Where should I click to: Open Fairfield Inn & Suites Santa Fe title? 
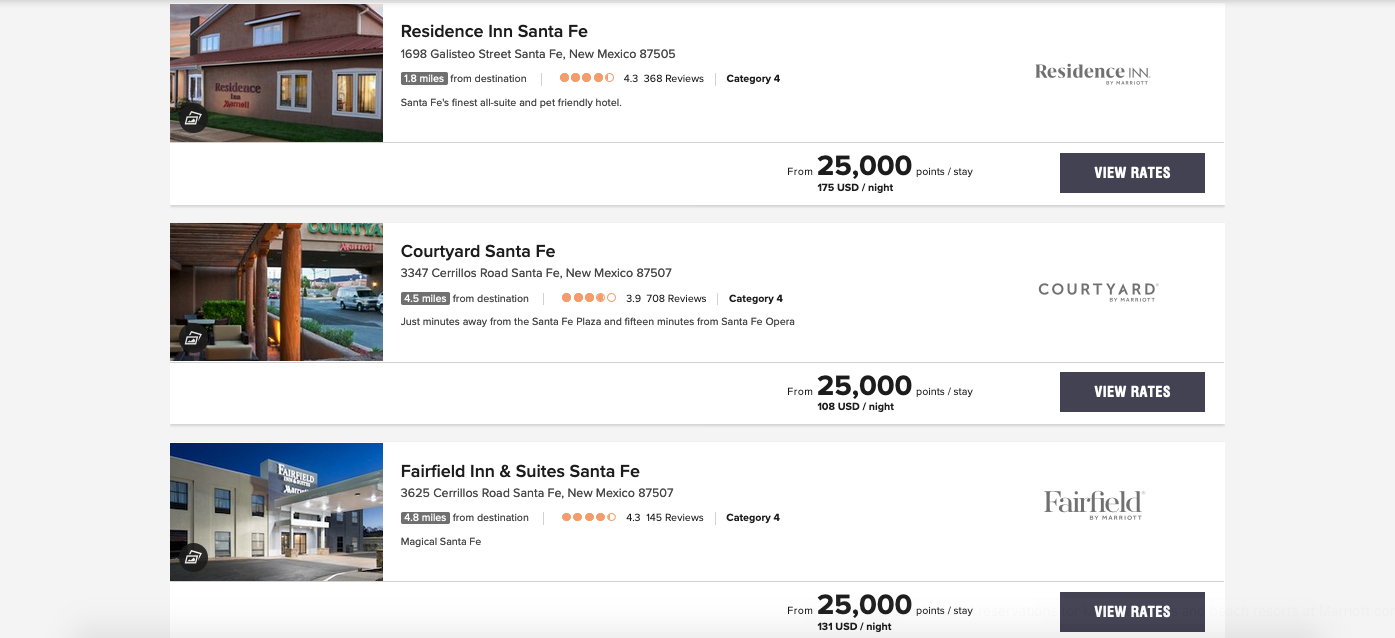click(520, 471)
